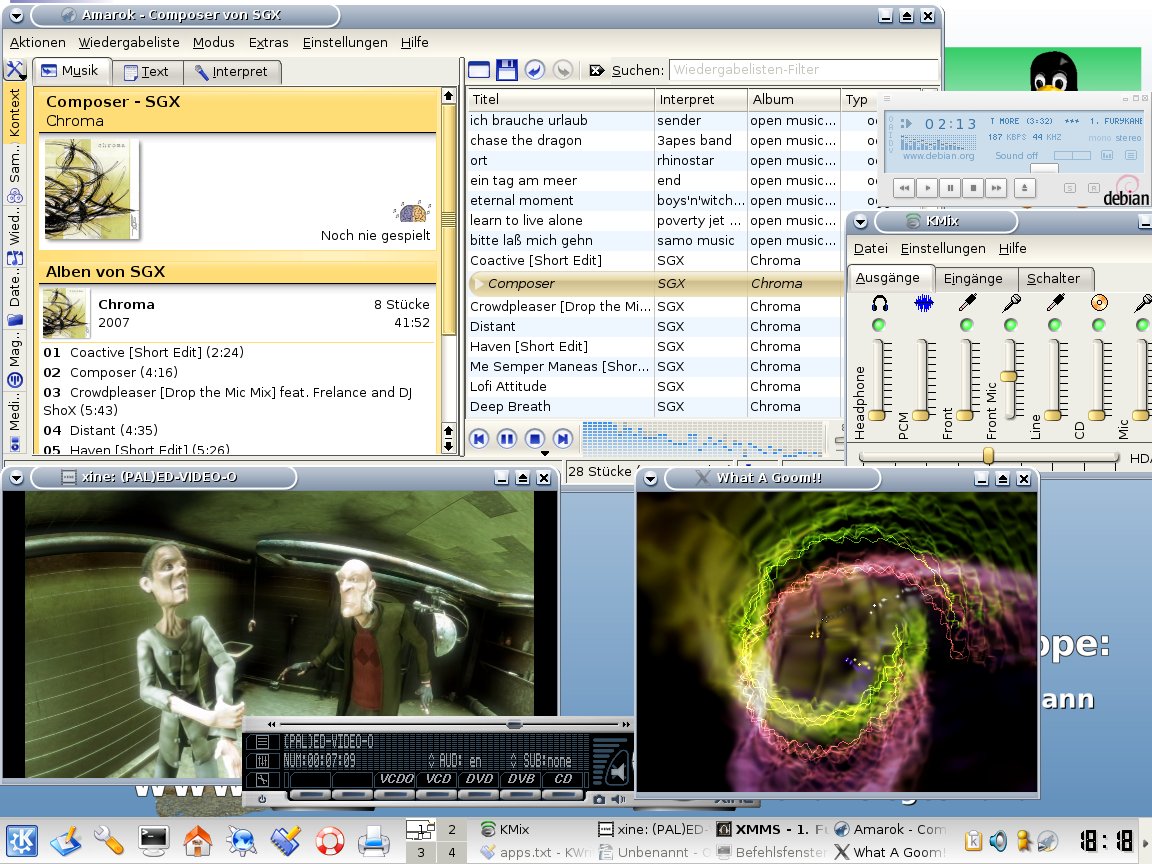The height and width of the screenshot is (864, 1152).
Task: Open the Kontext sidebar panel
Action: coord(15,112)
